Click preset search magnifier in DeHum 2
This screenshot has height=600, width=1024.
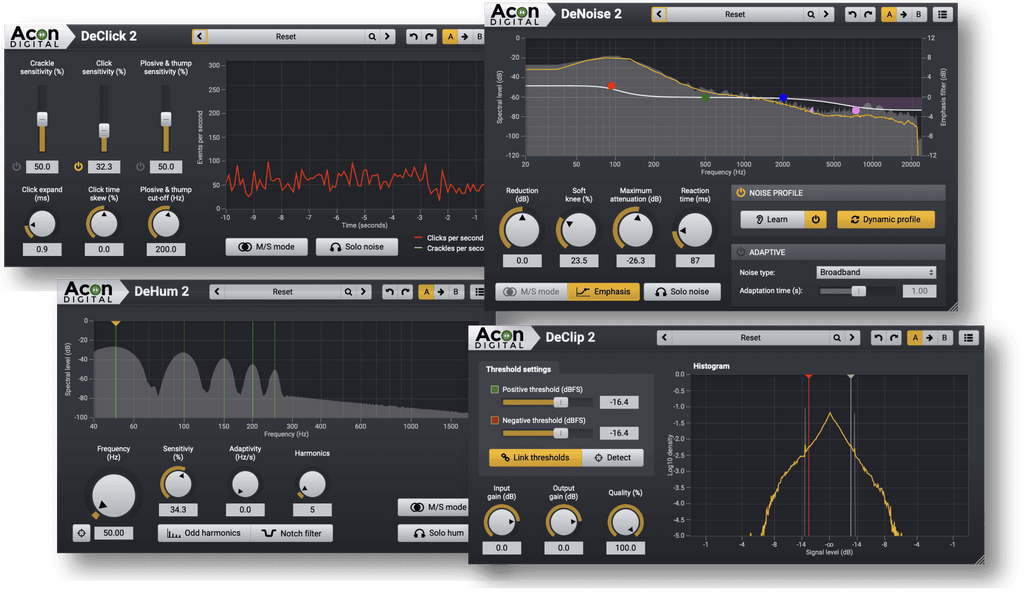(349, 292)
